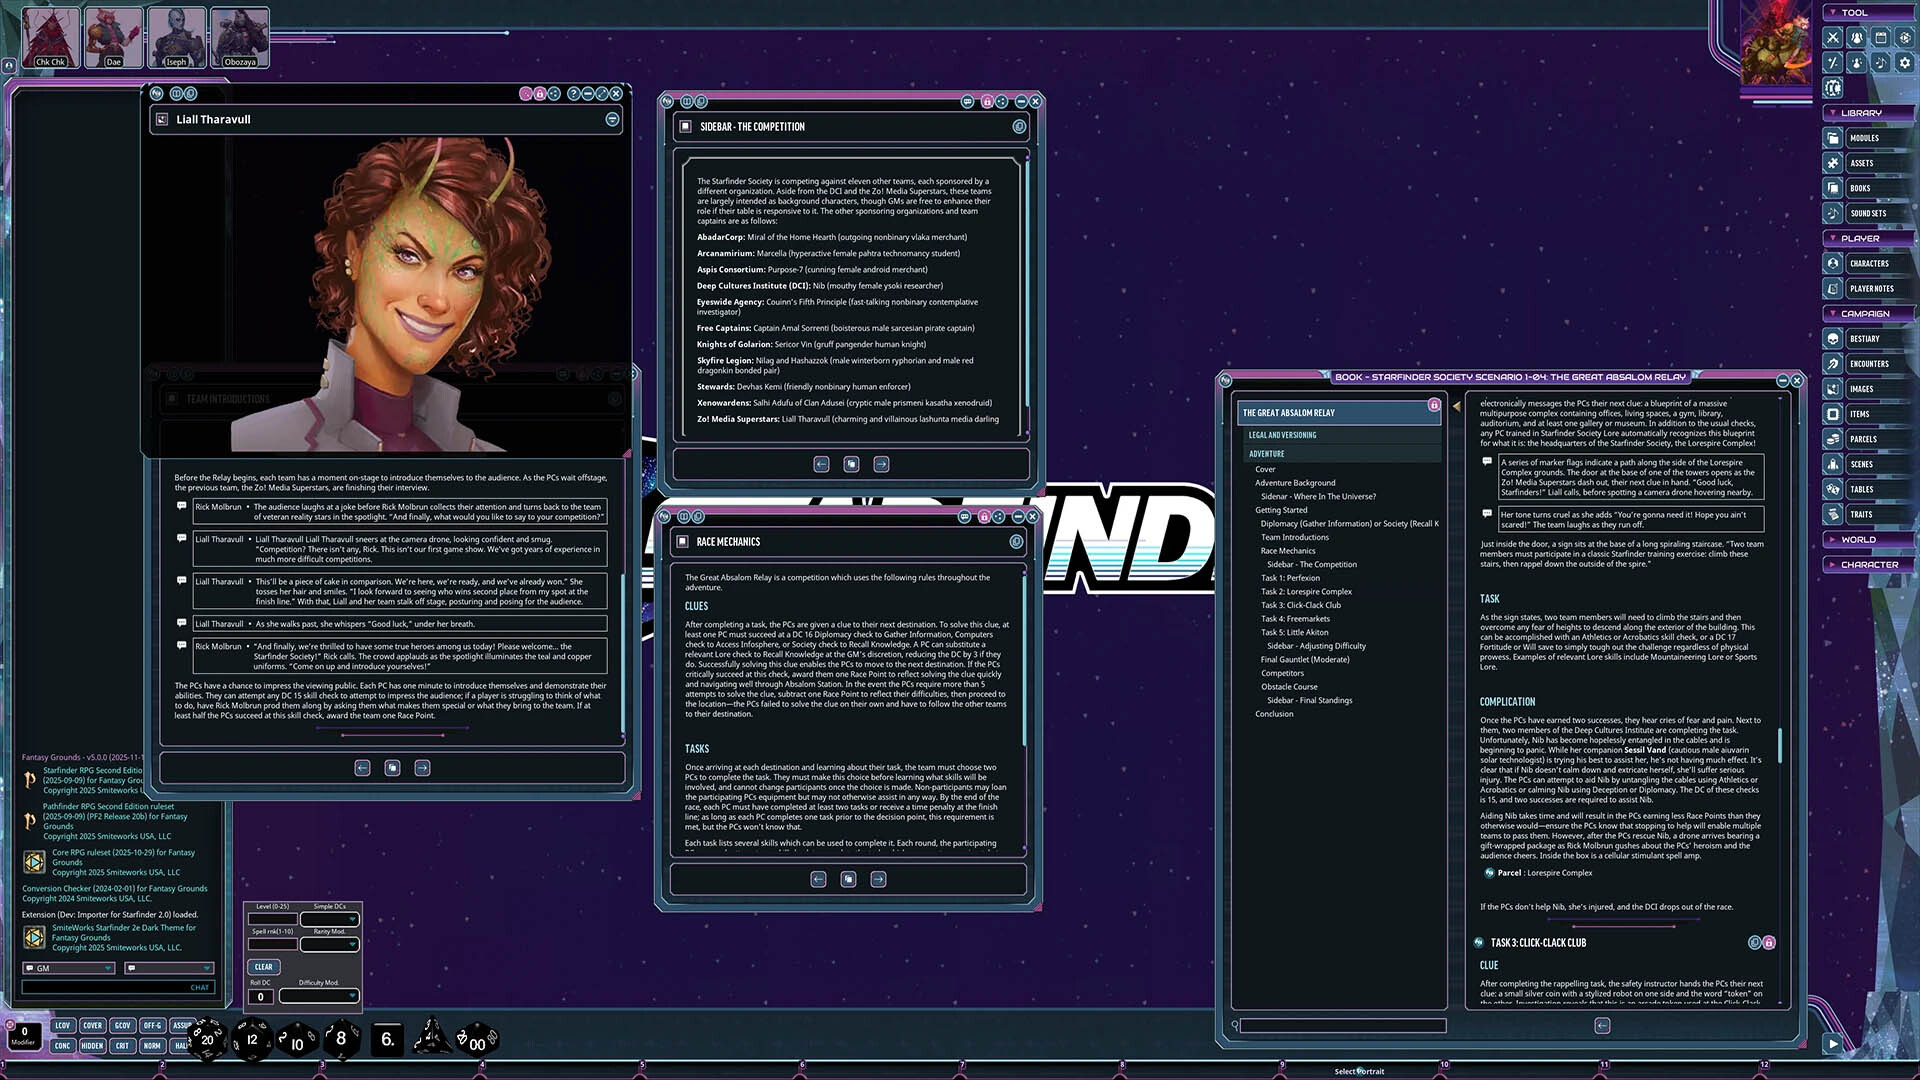Open the Bestiary from the Campaign sidebar

(x=1833, y=338)
